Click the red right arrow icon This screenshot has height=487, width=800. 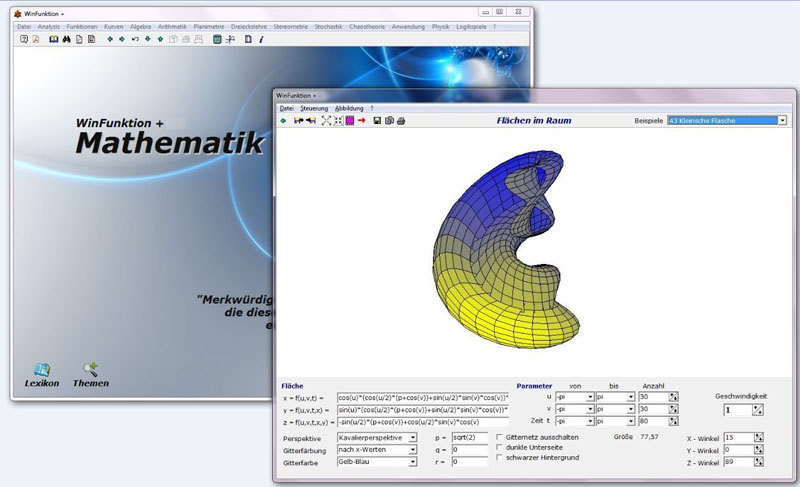point(362,121)
